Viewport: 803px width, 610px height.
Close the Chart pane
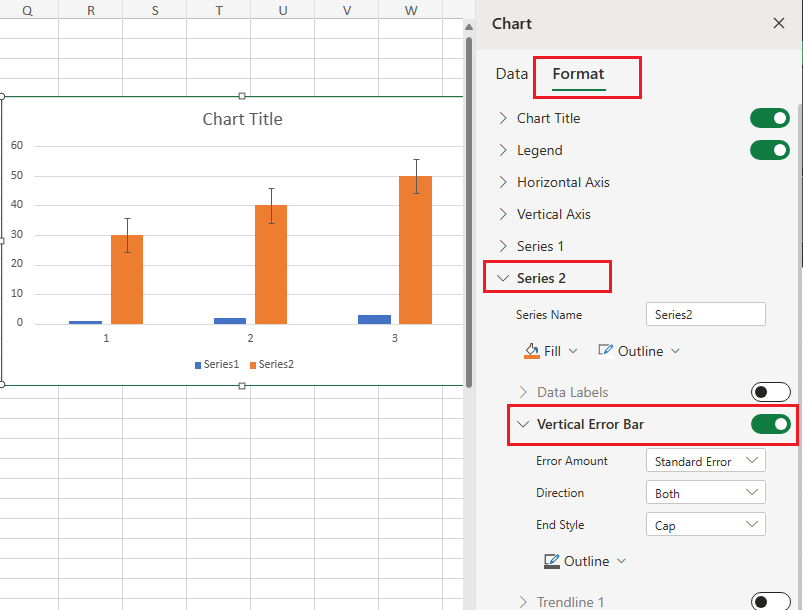(x=778, y=23)
